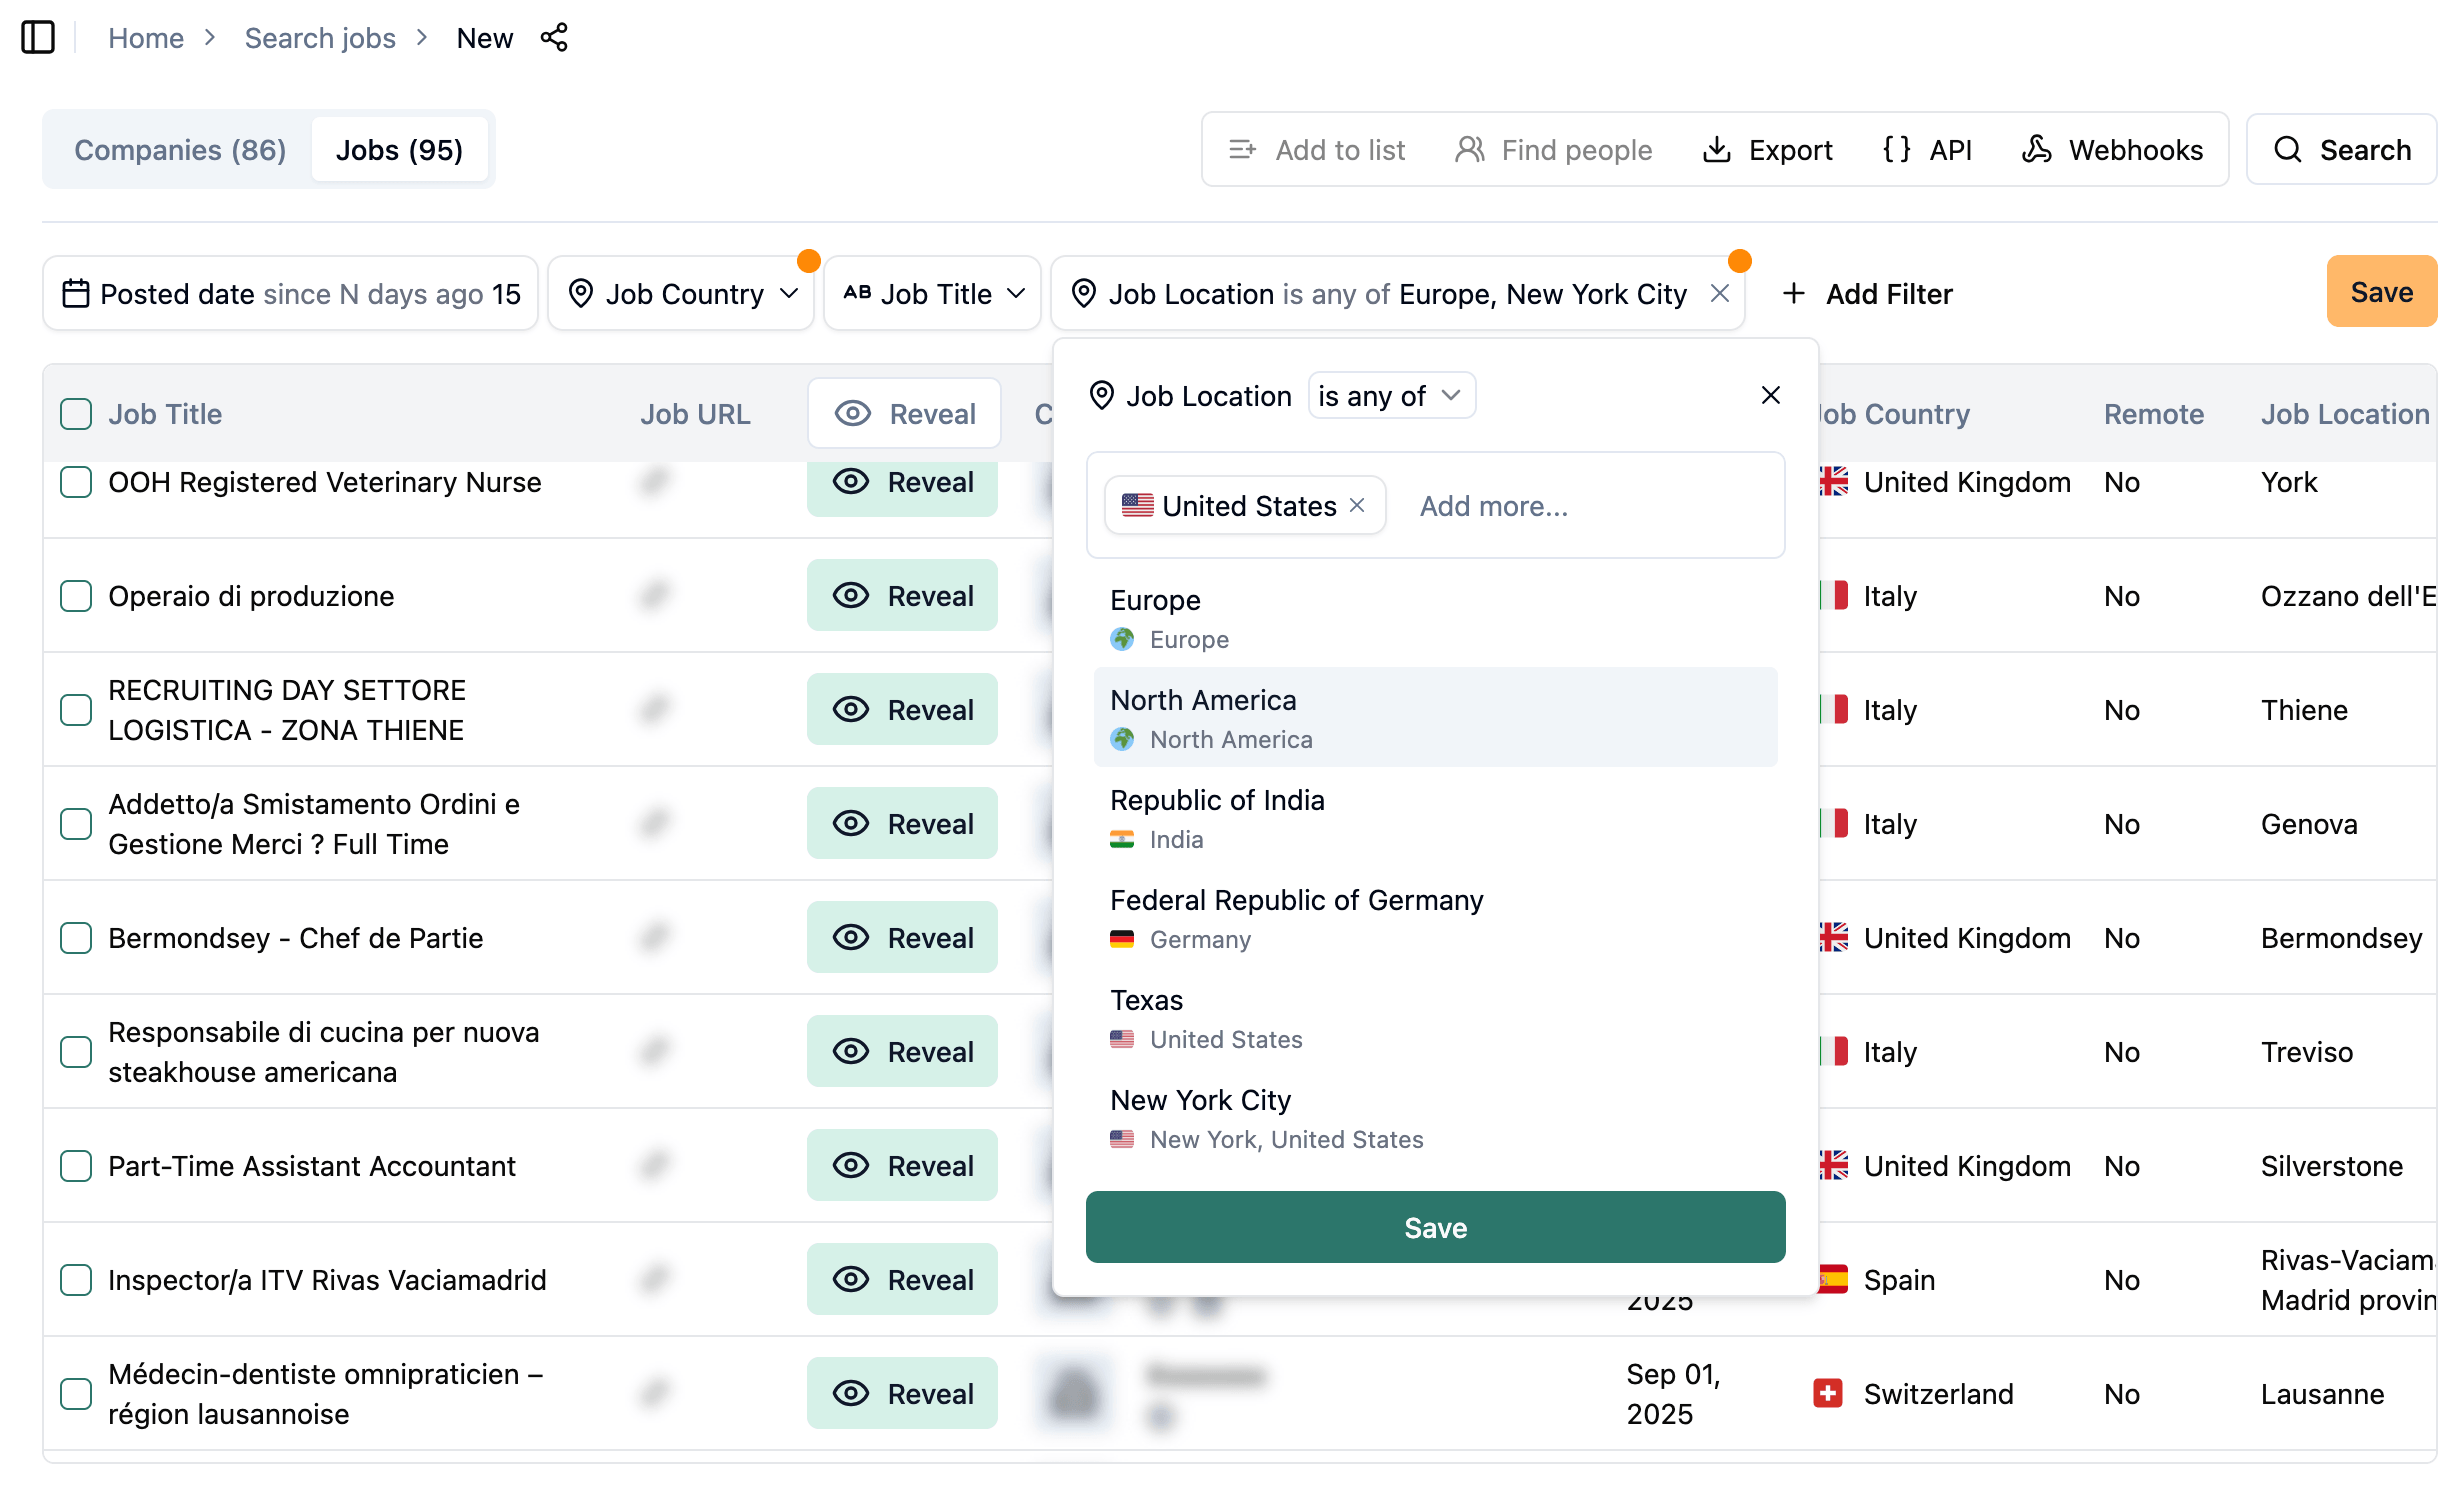Open Webhooks from the toolbar
This screenshot has height=1496, width=2462.
(x=2112, y=150)
